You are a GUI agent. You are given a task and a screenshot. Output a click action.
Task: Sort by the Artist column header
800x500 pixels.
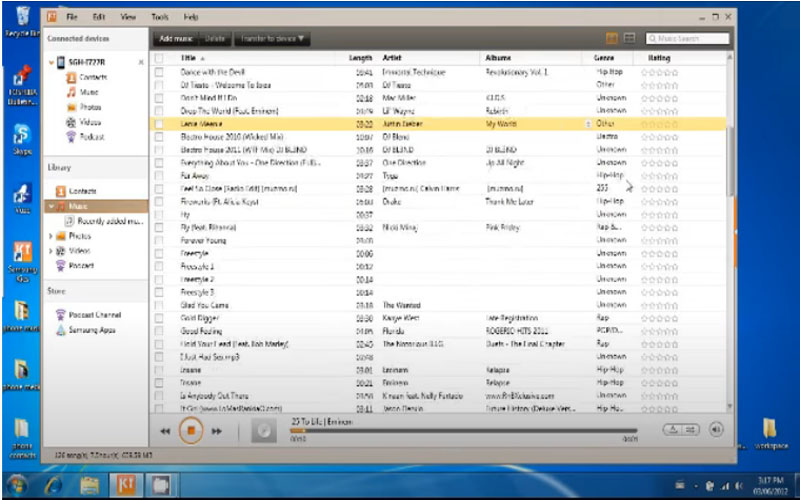point(392,58)
